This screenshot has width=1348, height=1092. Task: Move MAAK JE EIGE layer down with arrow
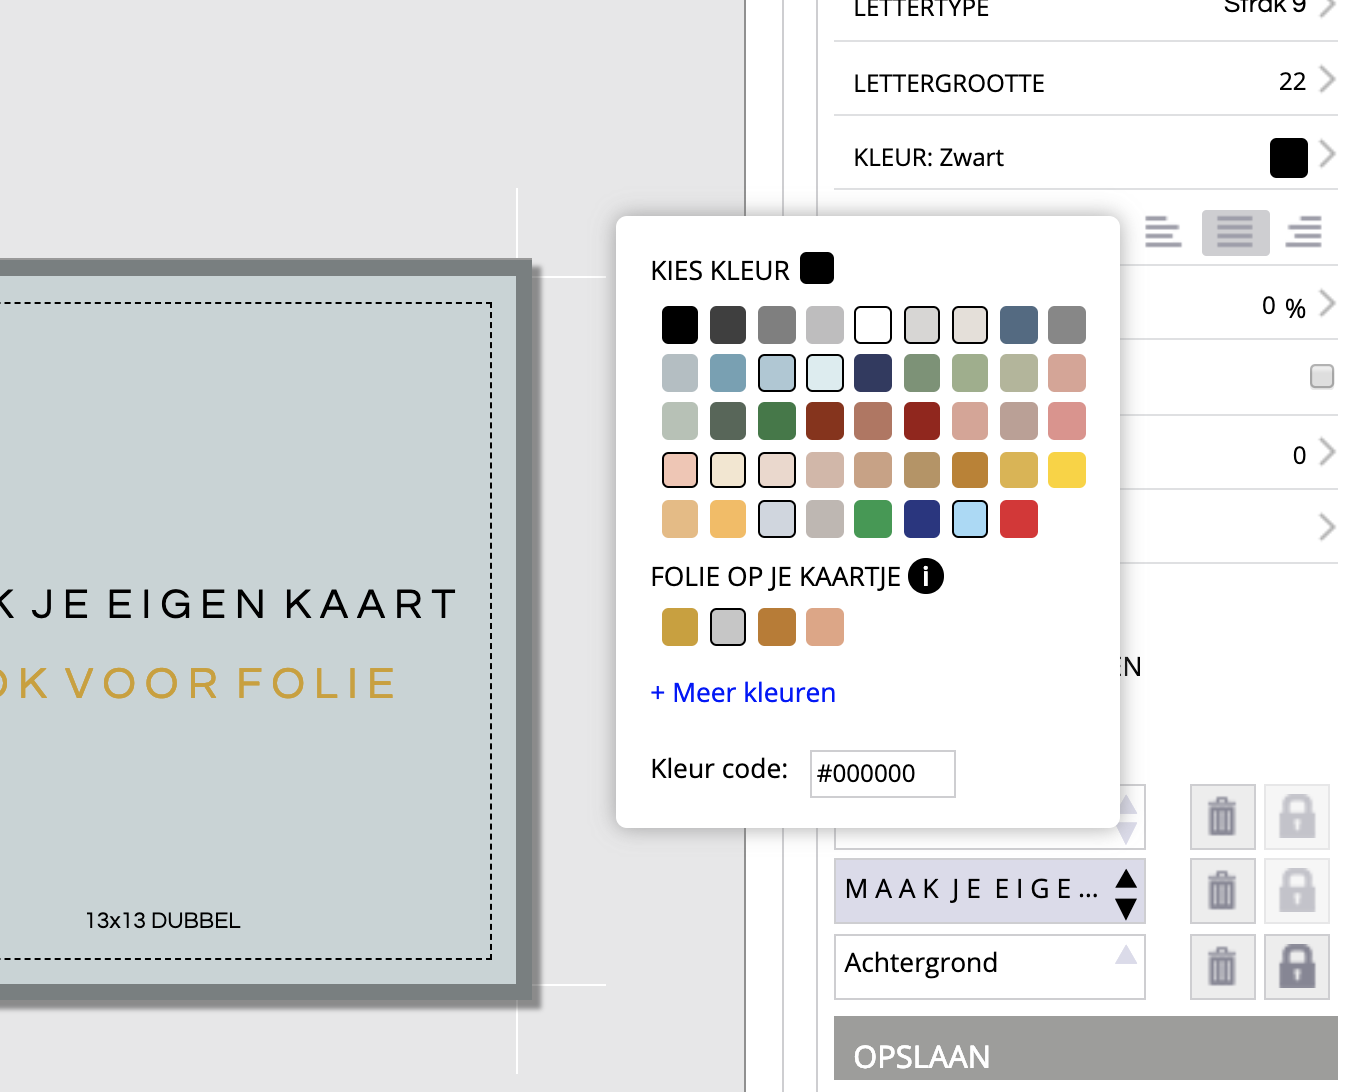[x=1126, y=908]
